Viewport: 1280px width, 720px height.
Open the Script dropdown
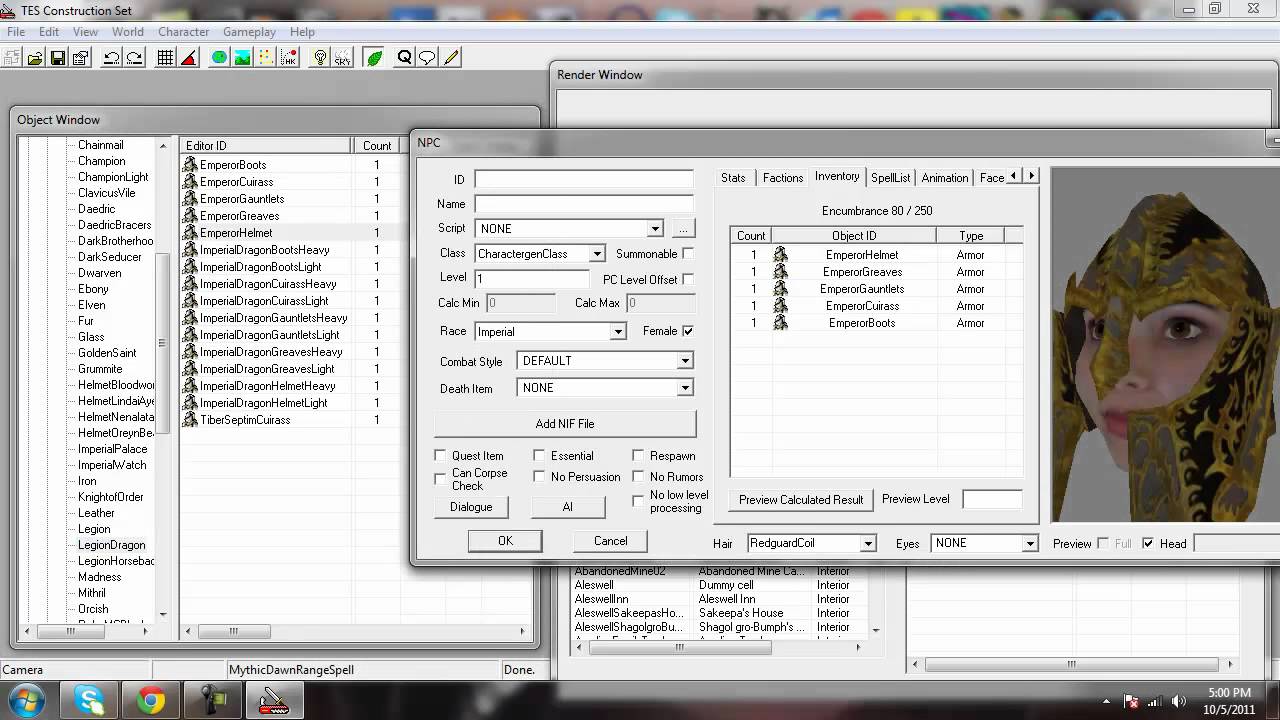[654, 229]
